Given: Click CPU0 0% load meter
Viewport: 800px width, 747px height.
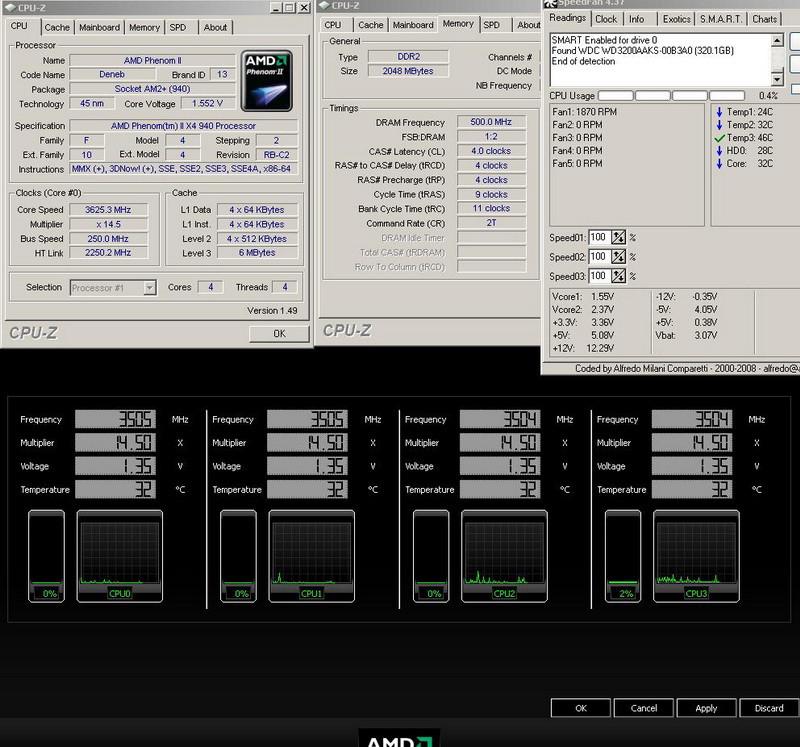Looking at the screenshot, I should [46, 556].
